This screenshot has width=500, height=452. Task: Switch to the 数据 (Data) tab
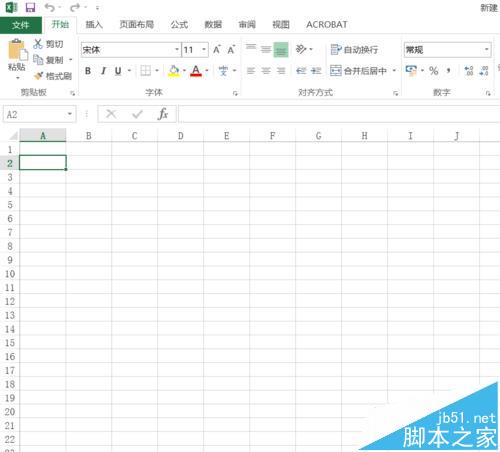click(x=213, y=24)
